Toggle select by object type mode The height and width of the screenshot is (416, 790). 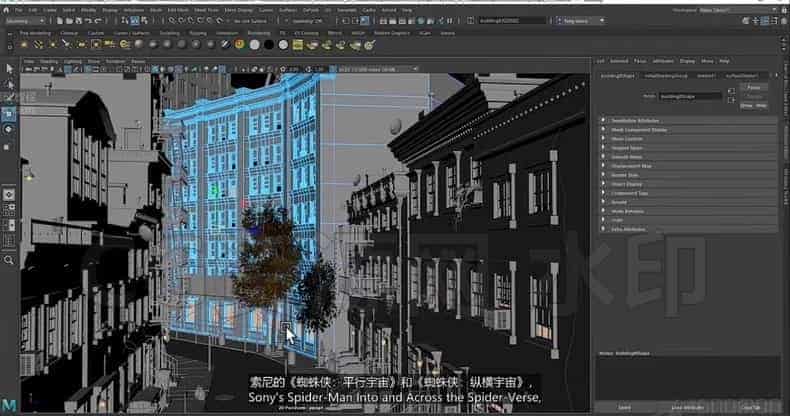[135, 21]
